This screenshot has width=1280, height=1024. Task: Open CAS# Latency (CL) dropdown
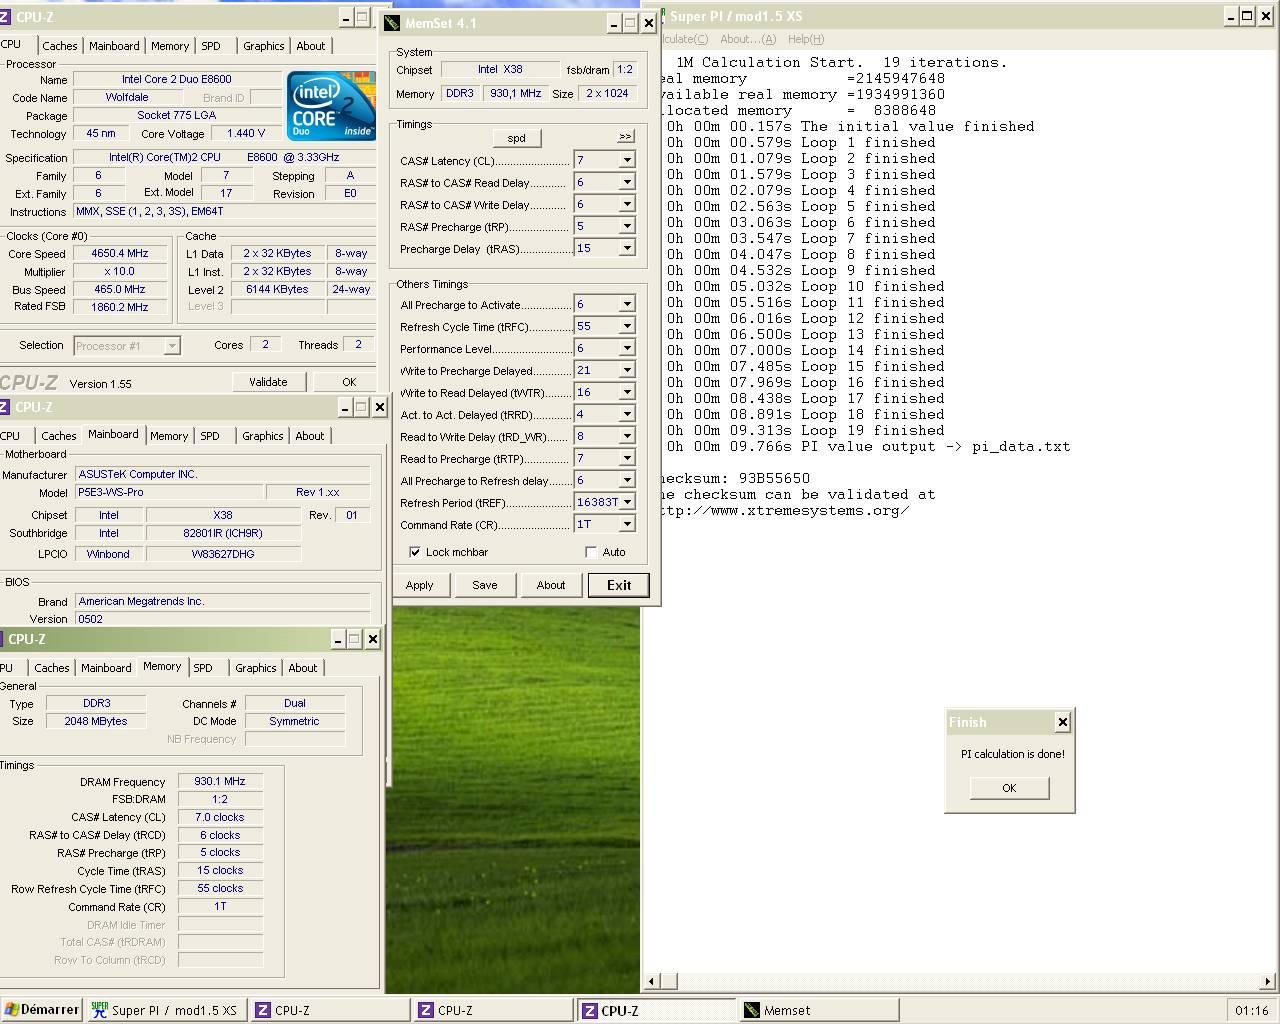[627, 160]
